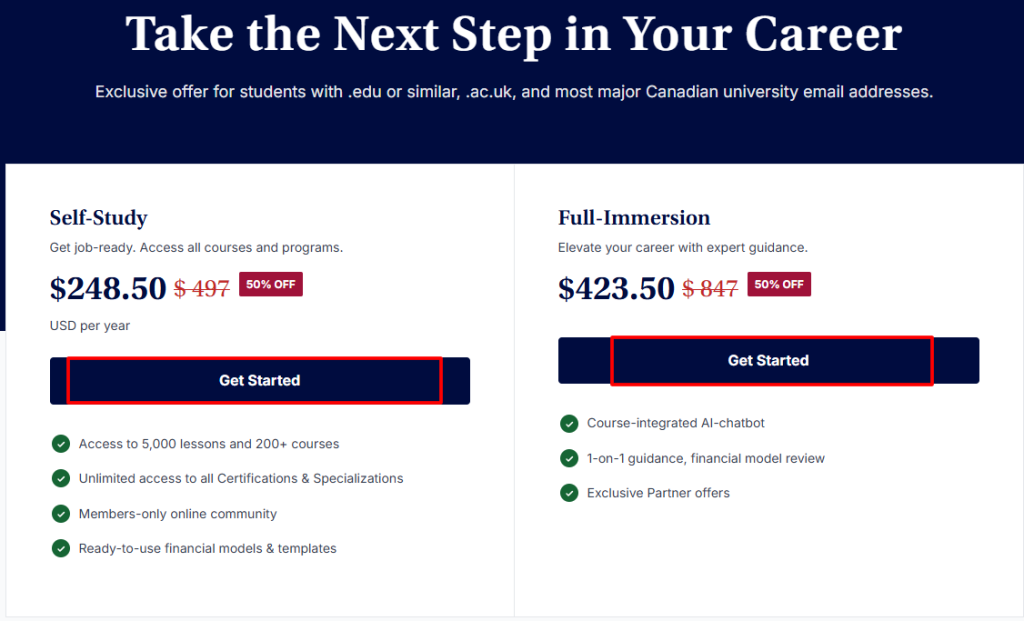Click the exclusive student offer description text
The image size is (1024, 621).
pyautogui.click(x=512, y=91)
